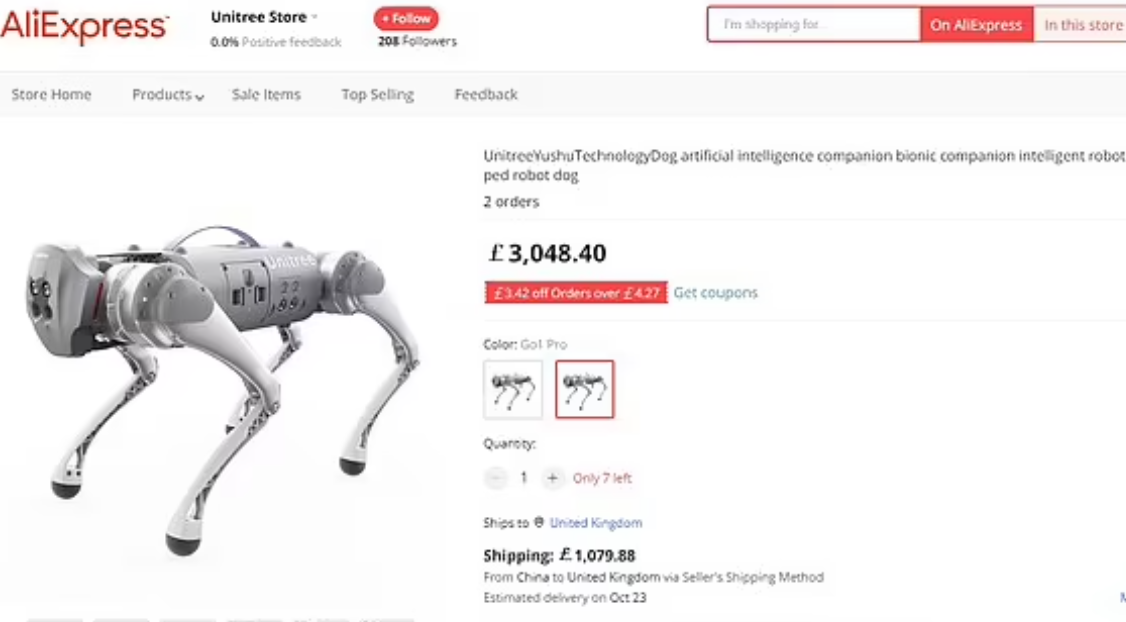Go to Sale Items tab
The width and height of the screenshot is (1126, 622).
[266, 95]
